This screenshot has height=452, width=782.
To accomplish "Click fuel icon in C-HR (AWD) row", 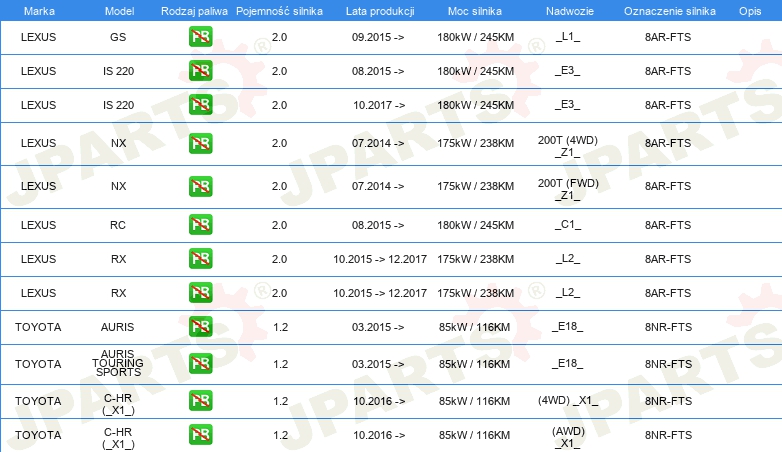I will click(x=200, y=435).
